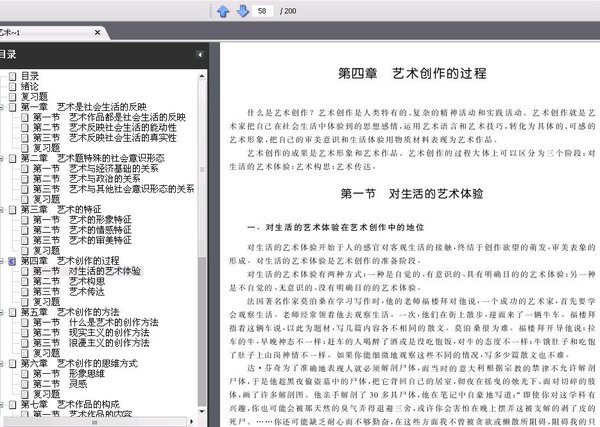
Task: Open 第一节 艺术与经济基础的关系
Action: click(96, 168)
